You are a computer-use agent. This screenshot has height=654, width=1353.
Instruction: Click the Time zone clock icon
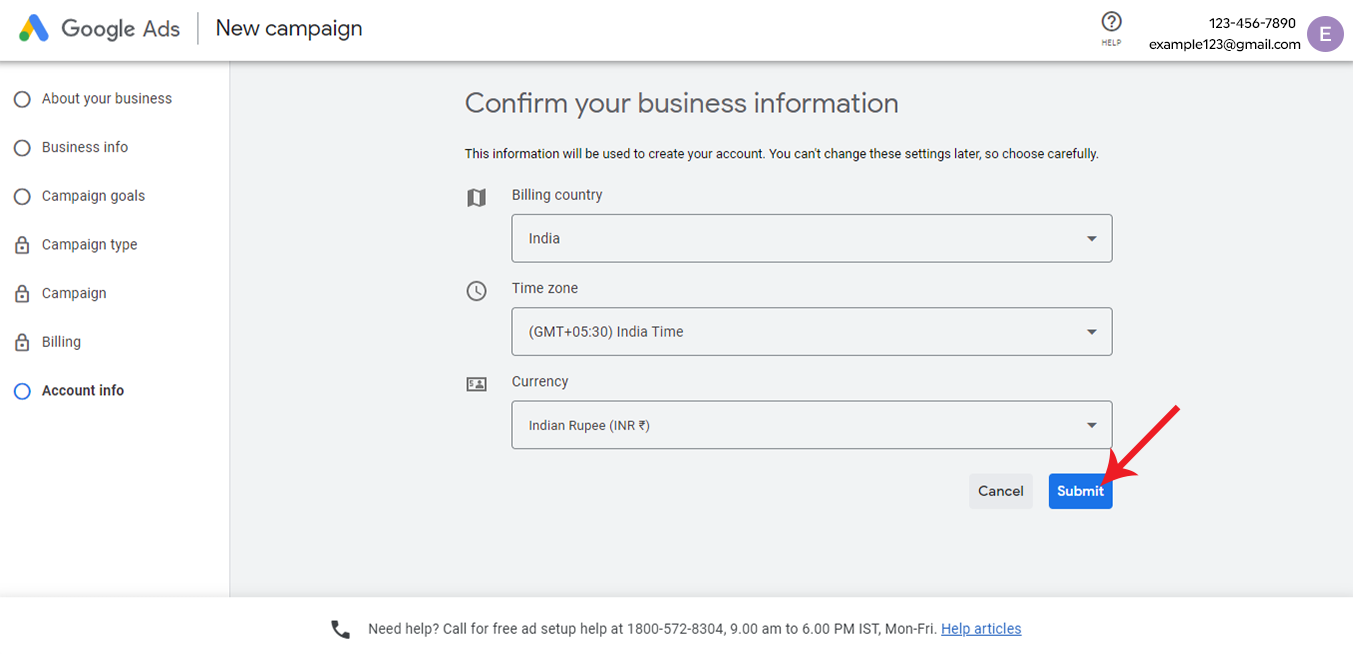[477, 291]
